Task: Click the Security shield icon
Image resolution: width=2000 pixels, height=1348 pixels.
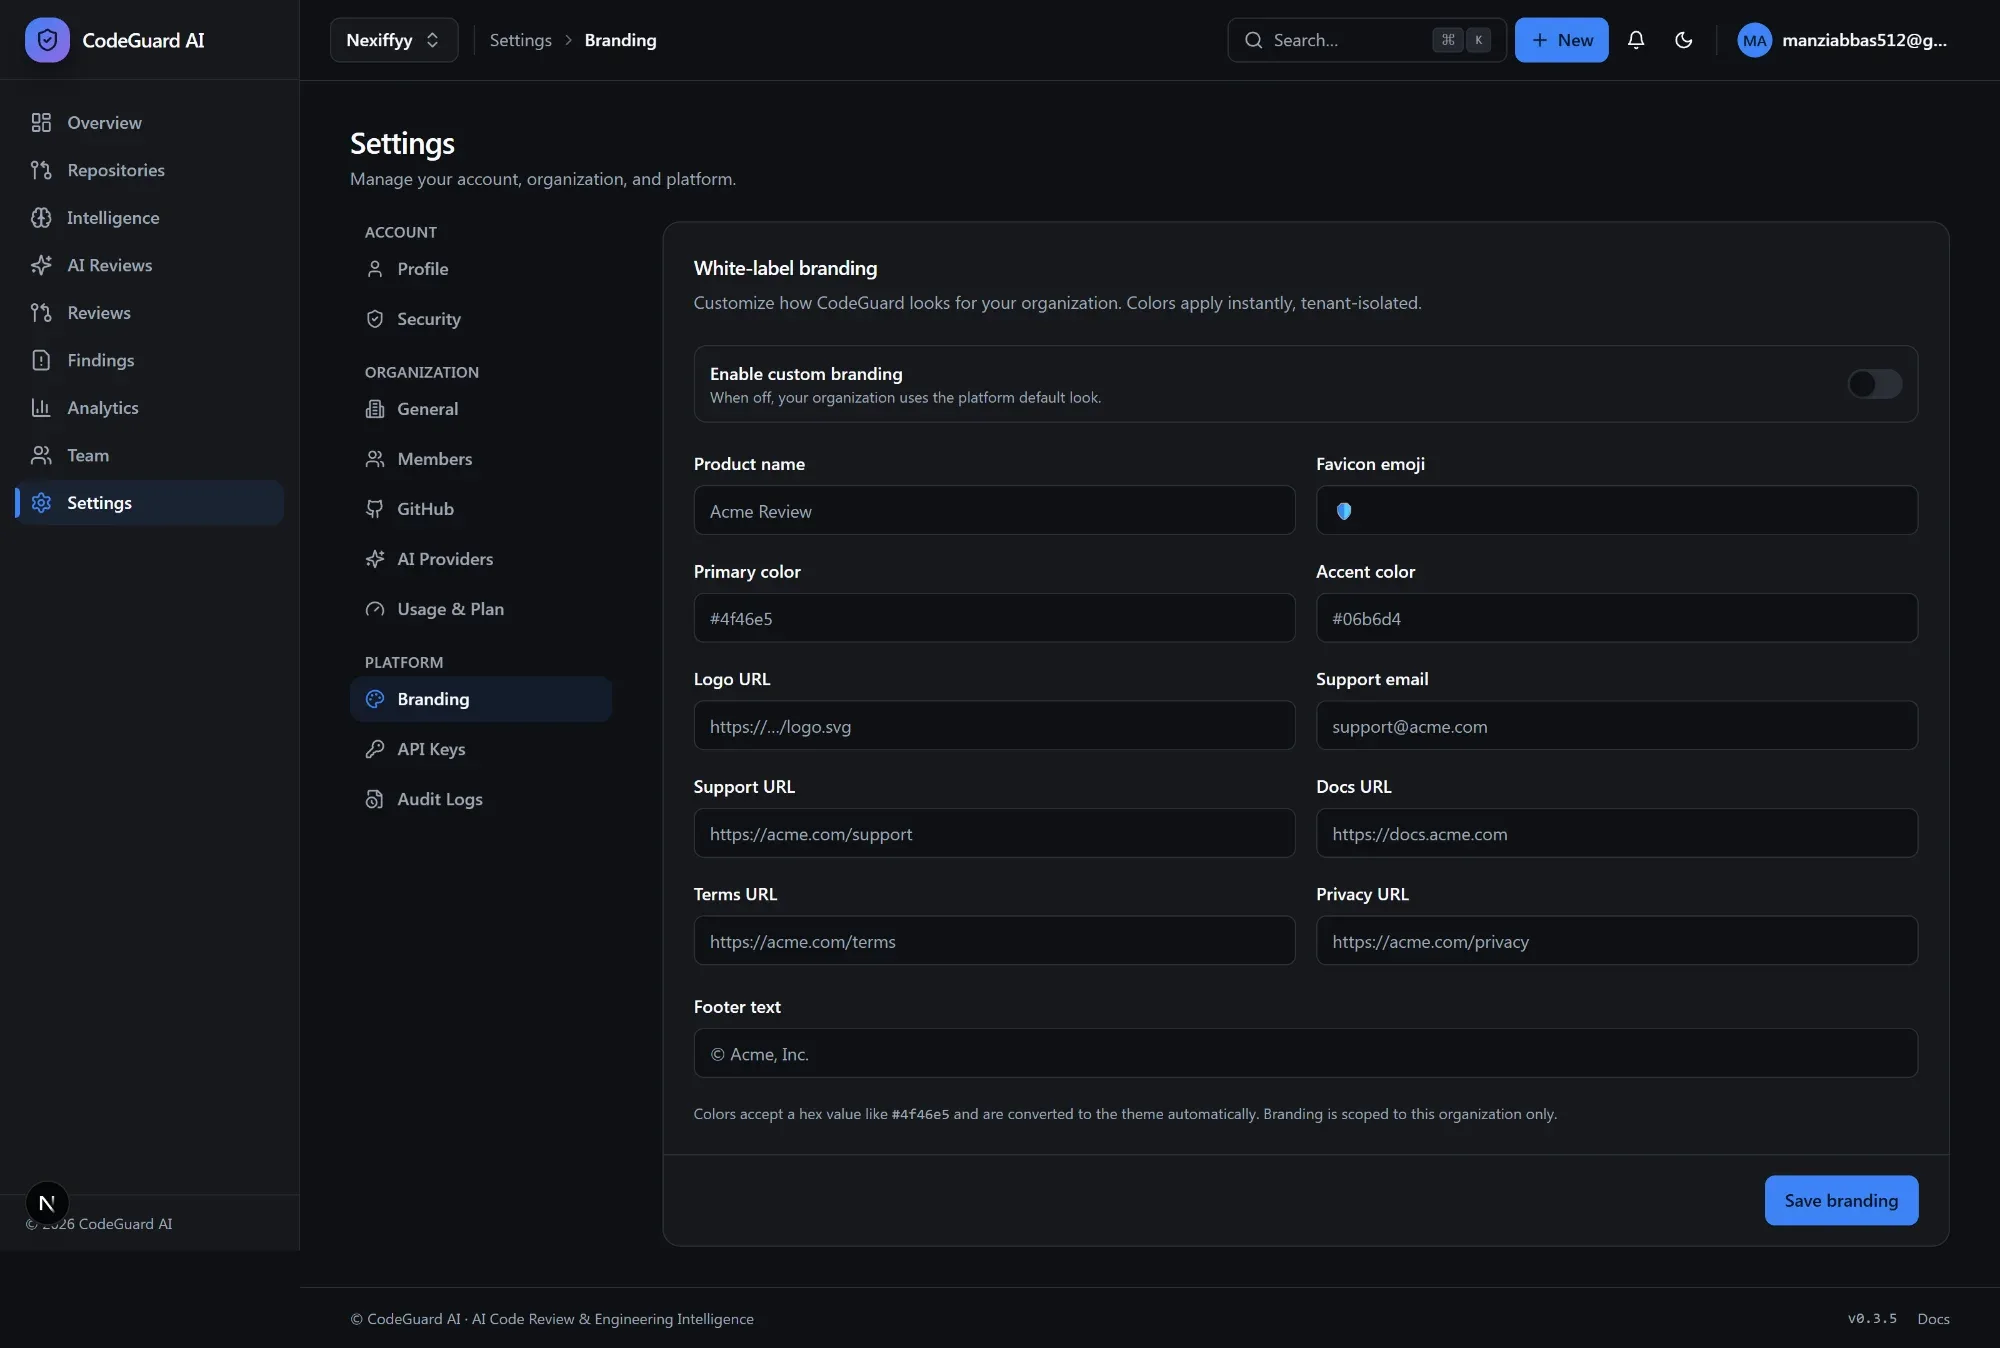Action: (375, 319)
